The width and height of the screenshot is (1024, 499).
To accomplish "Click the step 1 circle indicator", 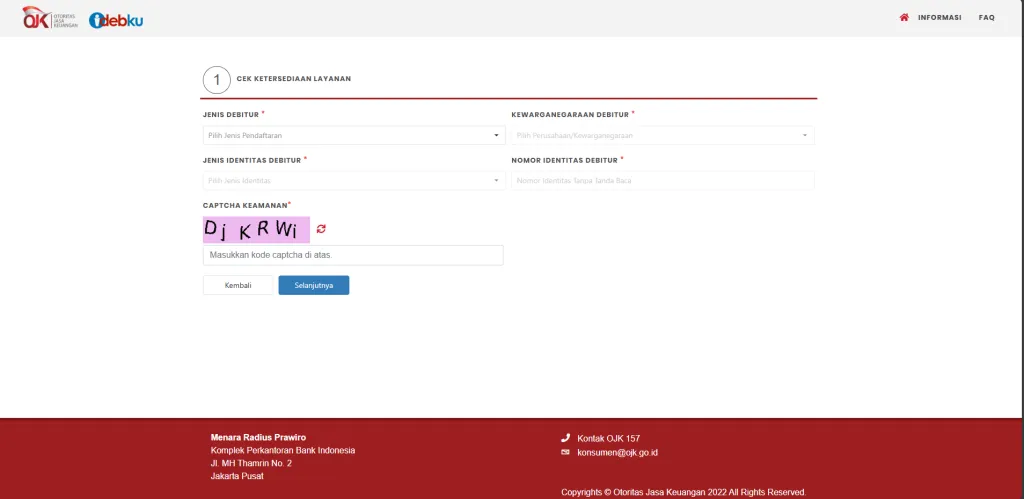I will tap(217, 80).
